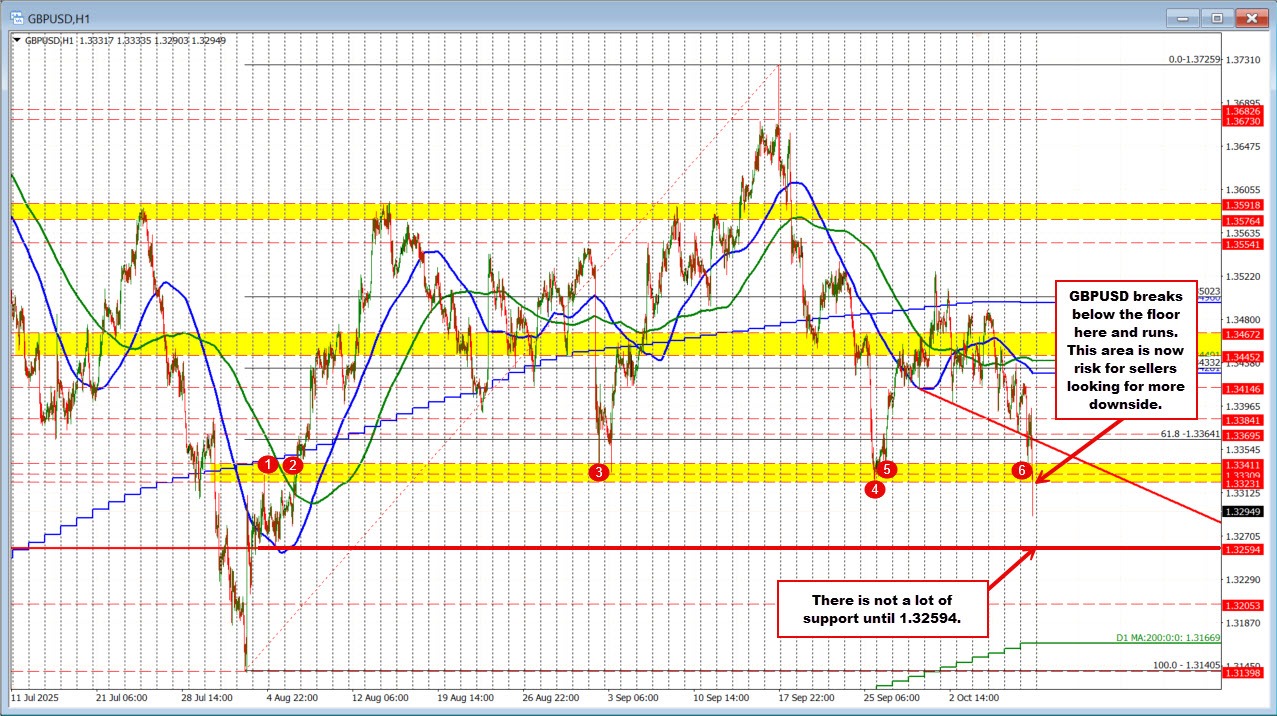
Task: Select red circle marker number 4
Action: coord(875,489)
